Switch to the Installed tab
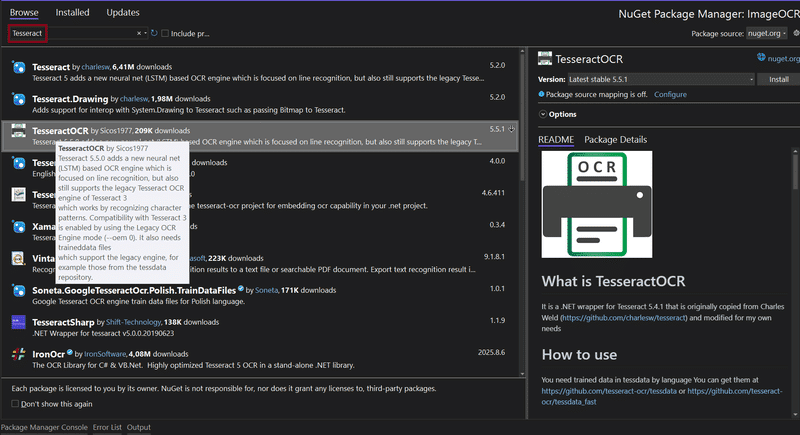Image resolution: width=800 pixels, height=435 pixels. coord(72,12)
